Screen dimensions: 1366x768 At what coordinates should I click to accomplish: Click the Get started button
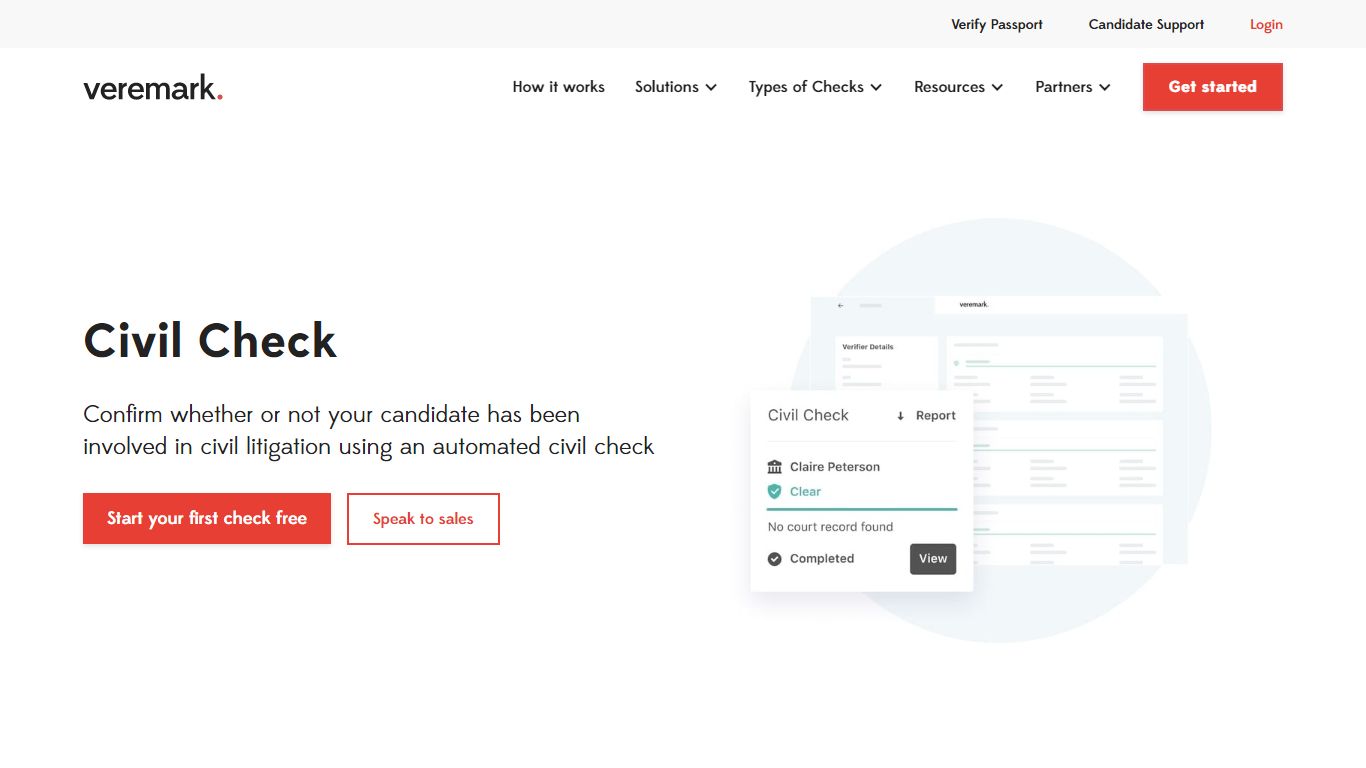pyautogui.click(x=1213, y=87)
